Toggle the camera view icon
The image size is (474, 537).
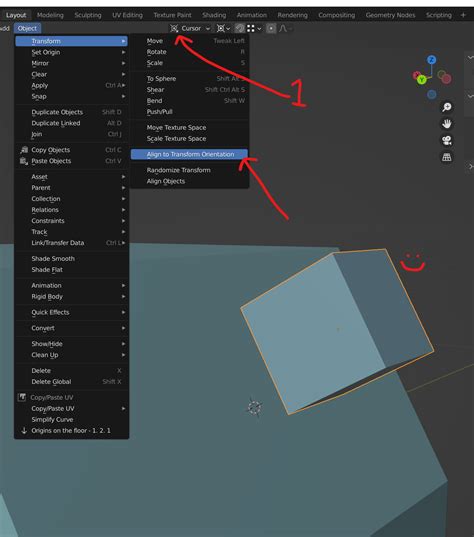(447, 140)
